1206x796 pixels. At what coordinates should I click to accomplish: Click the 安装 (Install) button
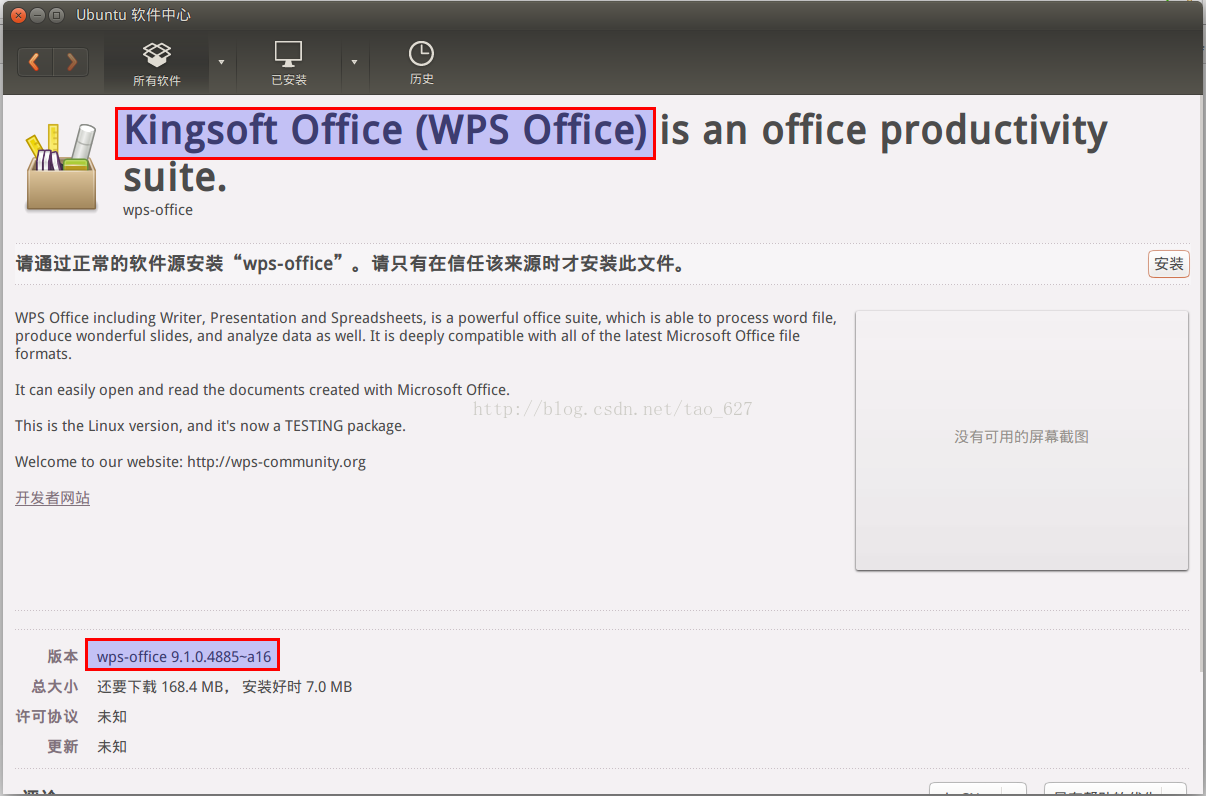pyautogui.click(x=1169, y=264)
